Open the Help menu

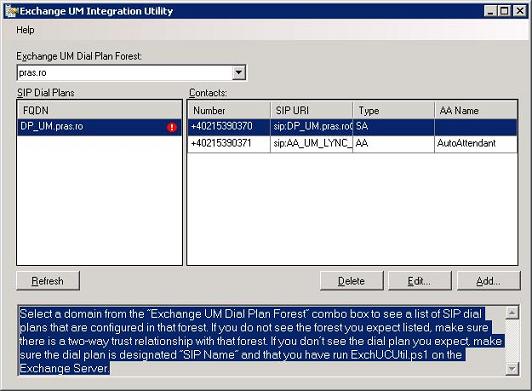click(x=25, y=30)
